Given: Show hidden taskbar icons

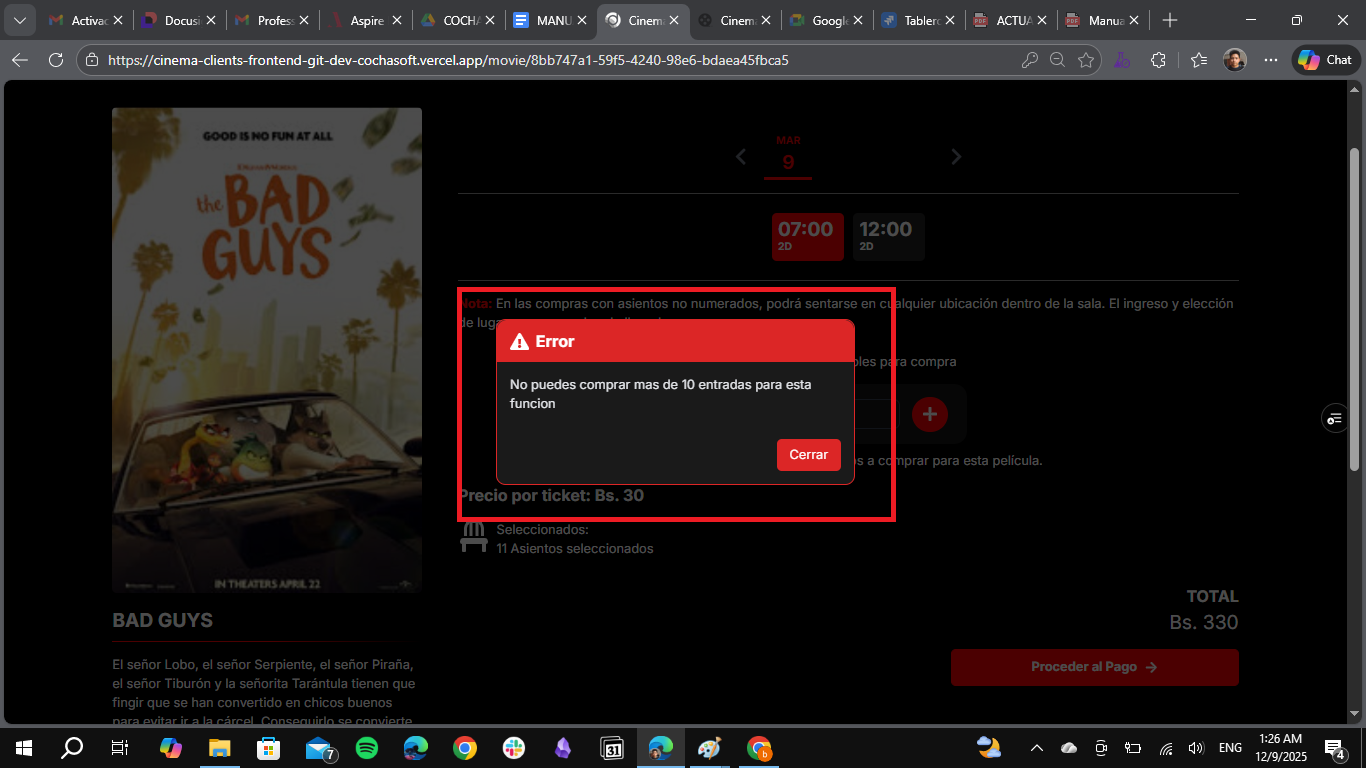Looking at the screenshot, I should pyautogui.click(x=1036, y=747).
